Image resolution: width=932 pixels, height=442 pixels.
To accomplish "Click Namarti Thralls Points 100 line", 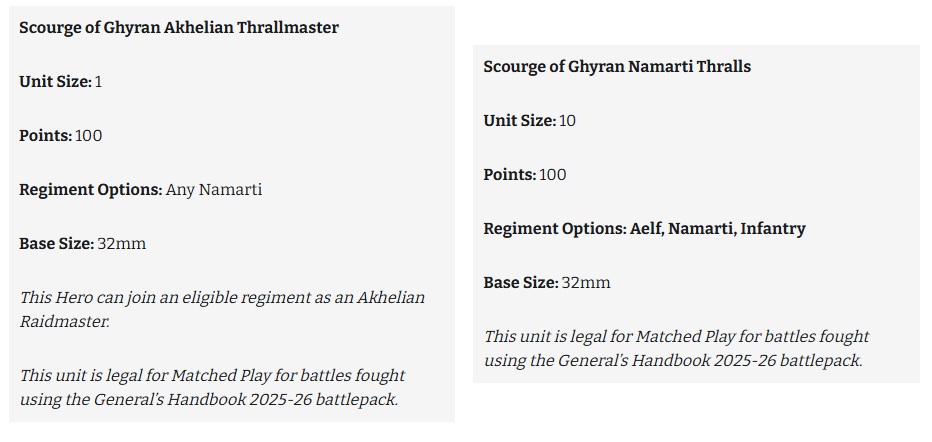I will [x=525, y=175].
